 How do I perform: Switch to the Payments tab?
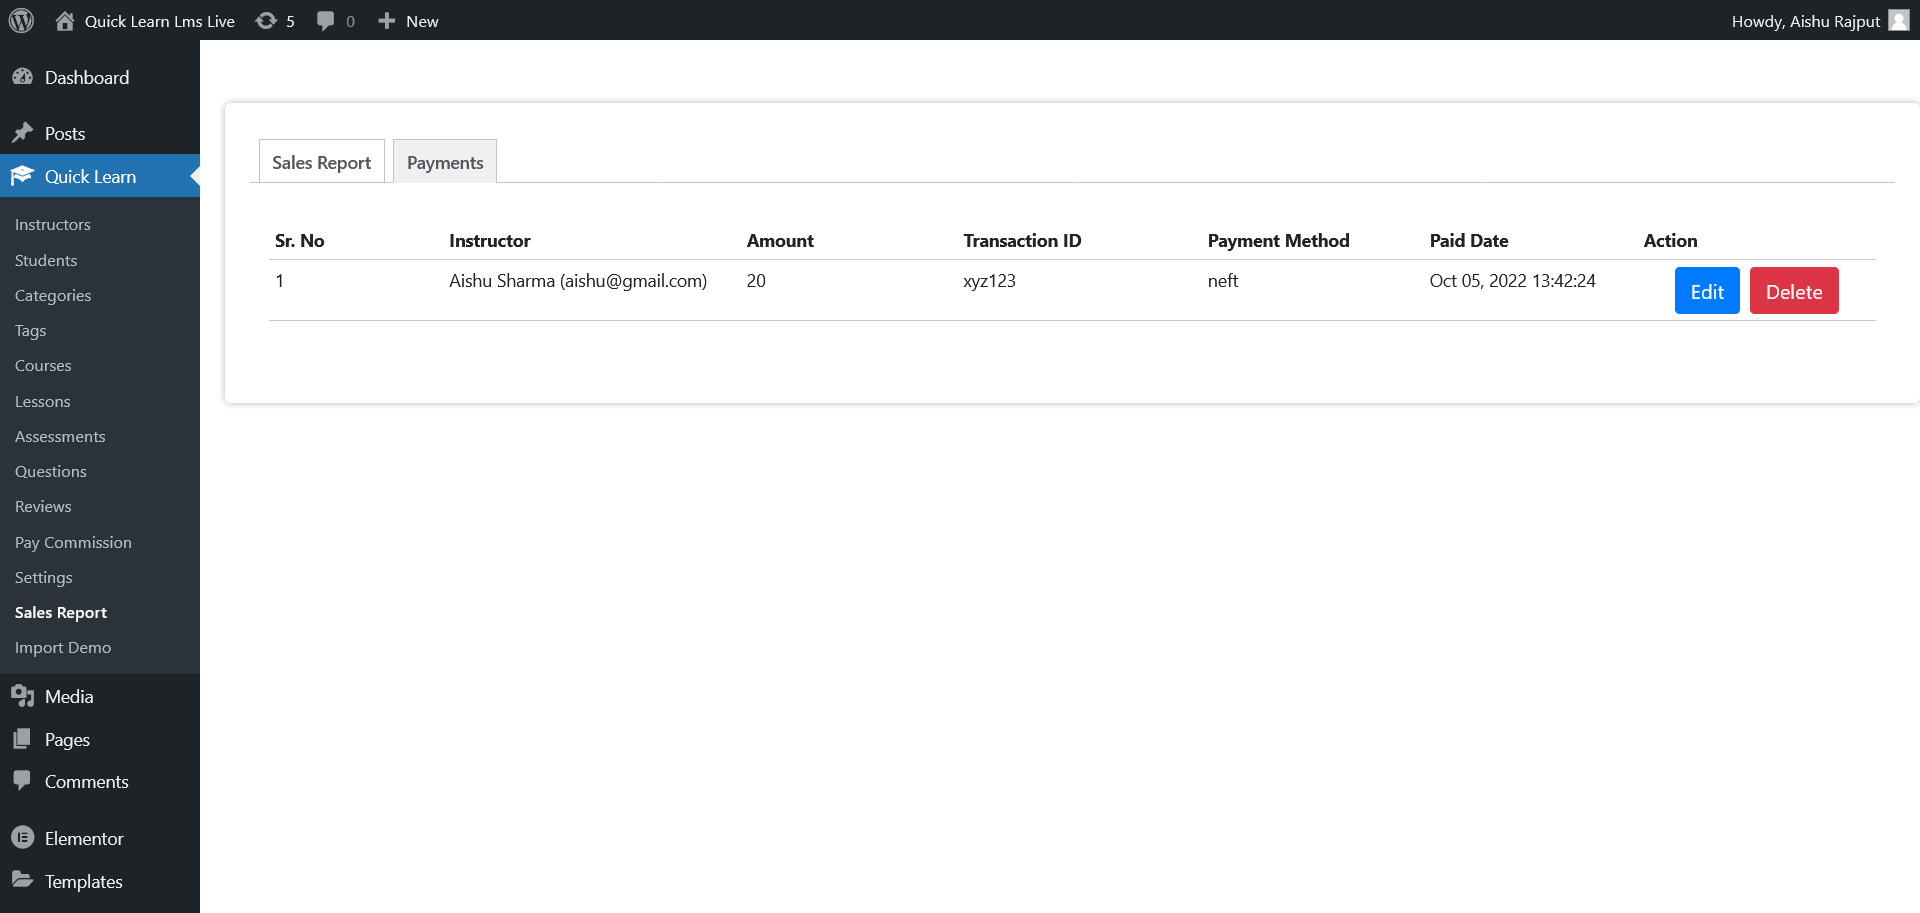click(x=445, y=162)
